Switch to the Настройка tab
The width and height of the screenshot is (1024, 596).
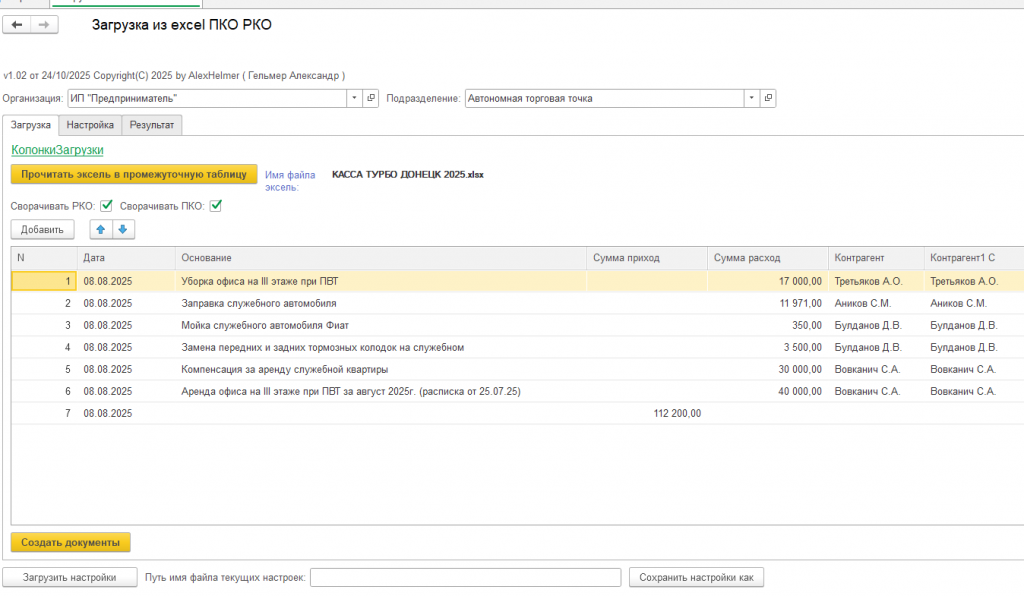coord(90,125)
